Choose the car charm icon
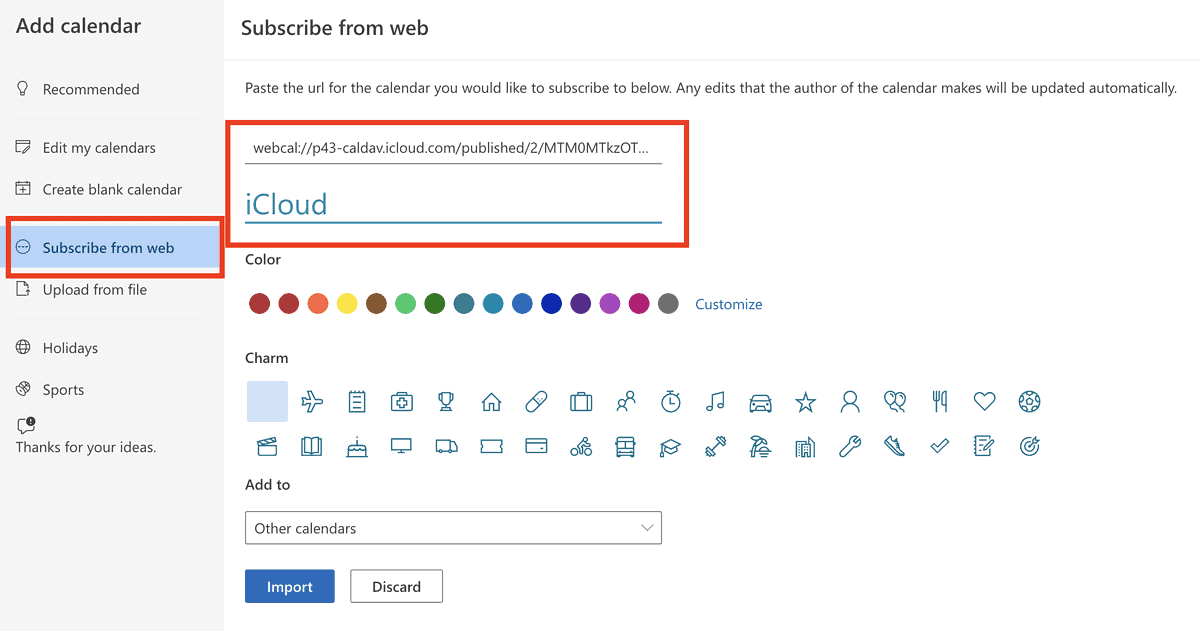 point(760,402)
